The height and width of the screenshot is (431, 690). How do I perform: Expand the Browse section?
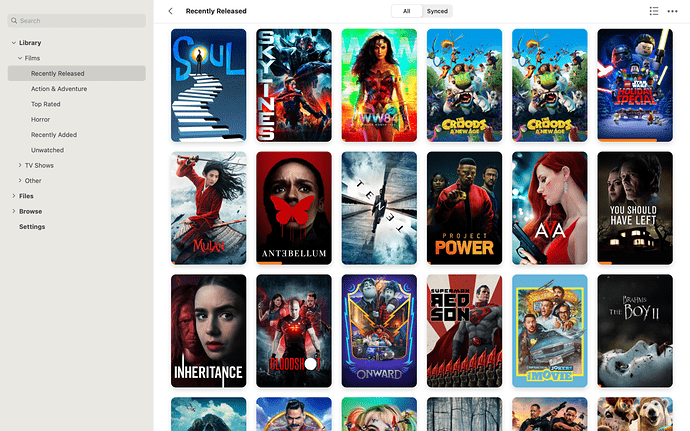14,211
